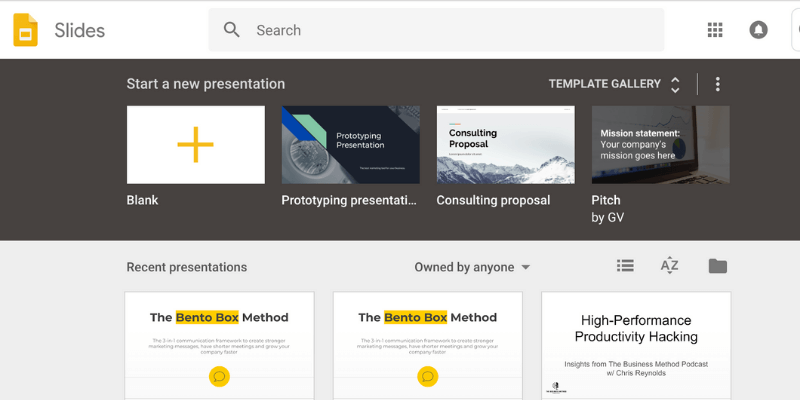Screen dimensions: 800x400
Task: Click the Template Gallery up-down arrows icon
Action: (x=675, y=85)
